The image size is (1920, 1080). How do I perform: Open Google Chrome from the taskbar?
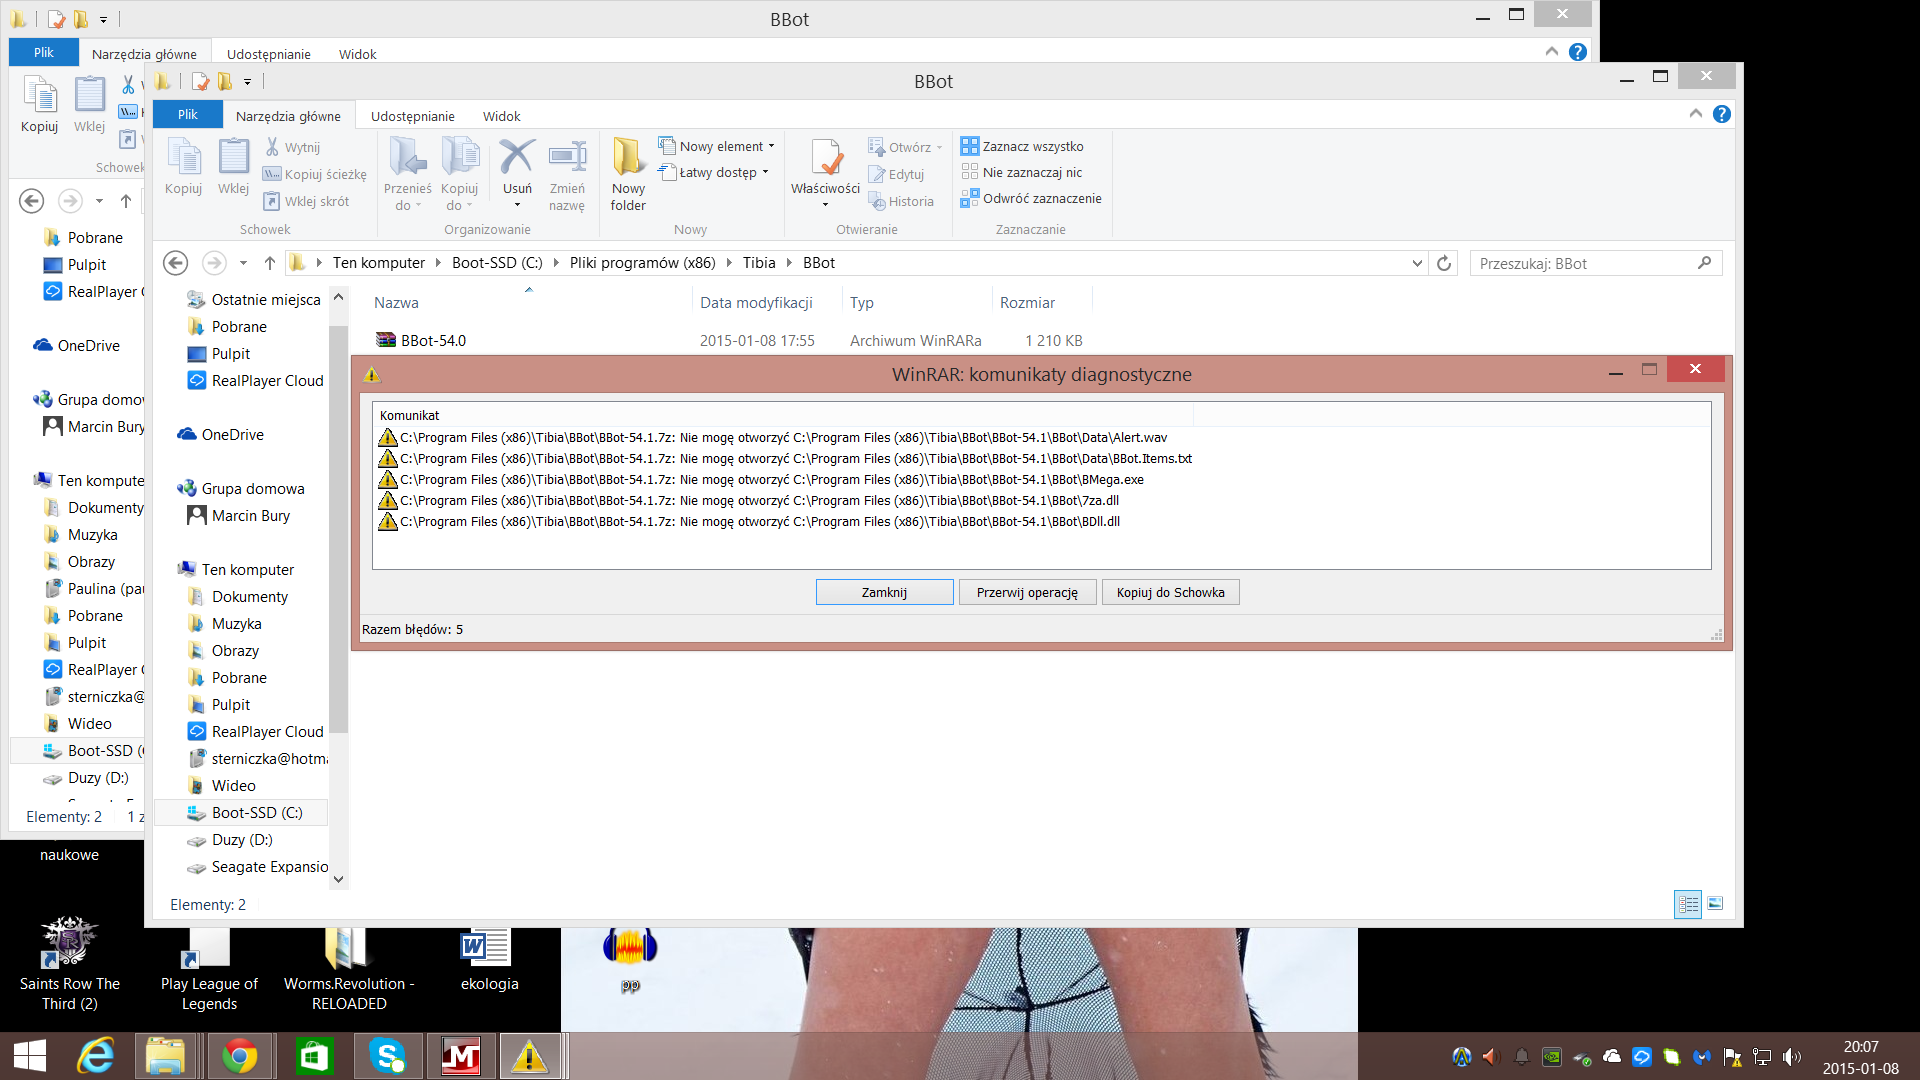click(240, 1056)
